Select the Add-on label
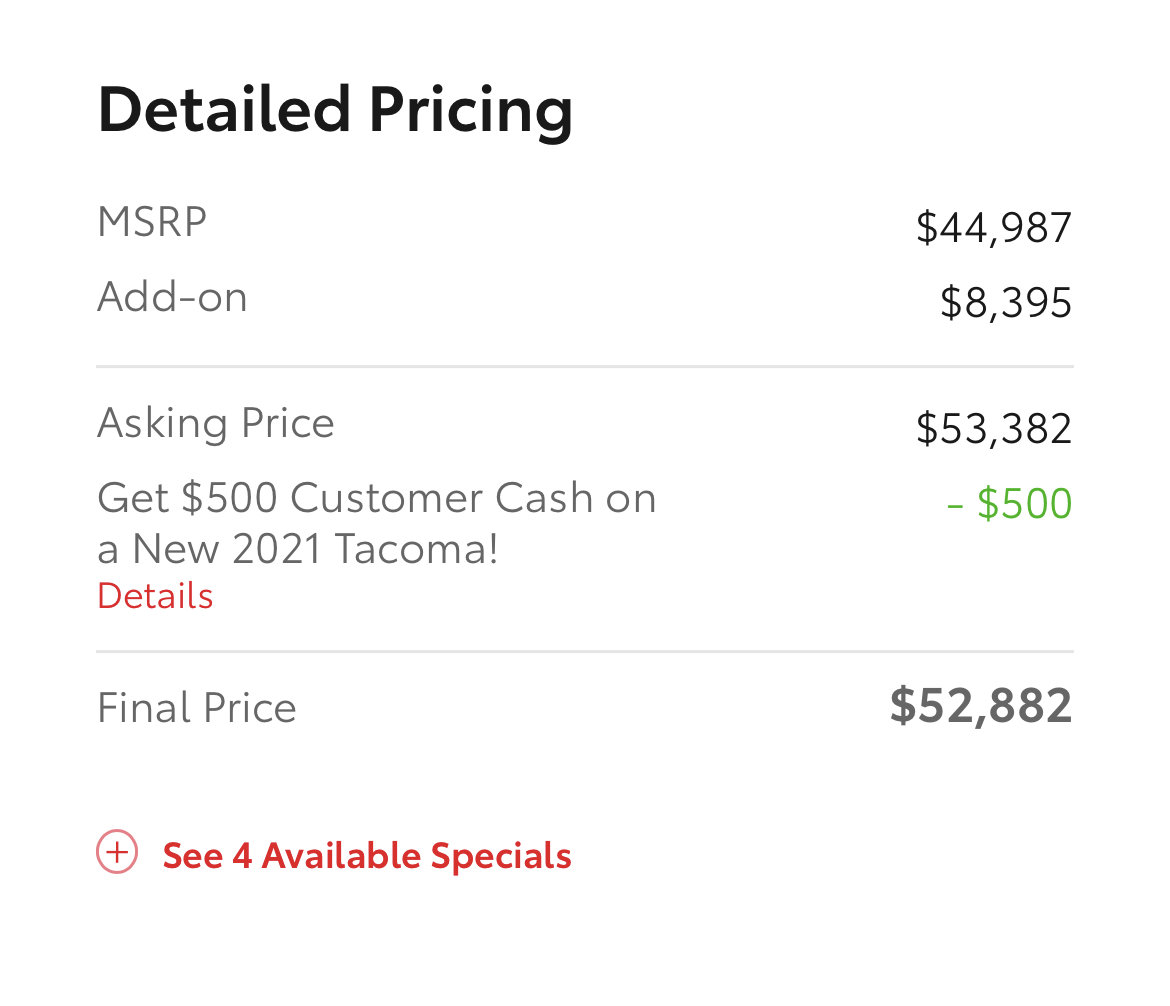 tap(172, 297)
